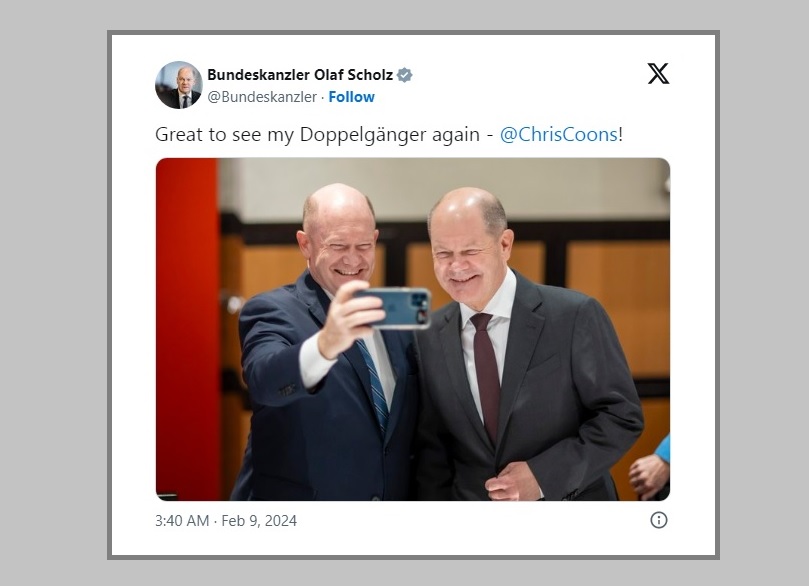Click the red pillar in the photo

click(x=187, y=329)
